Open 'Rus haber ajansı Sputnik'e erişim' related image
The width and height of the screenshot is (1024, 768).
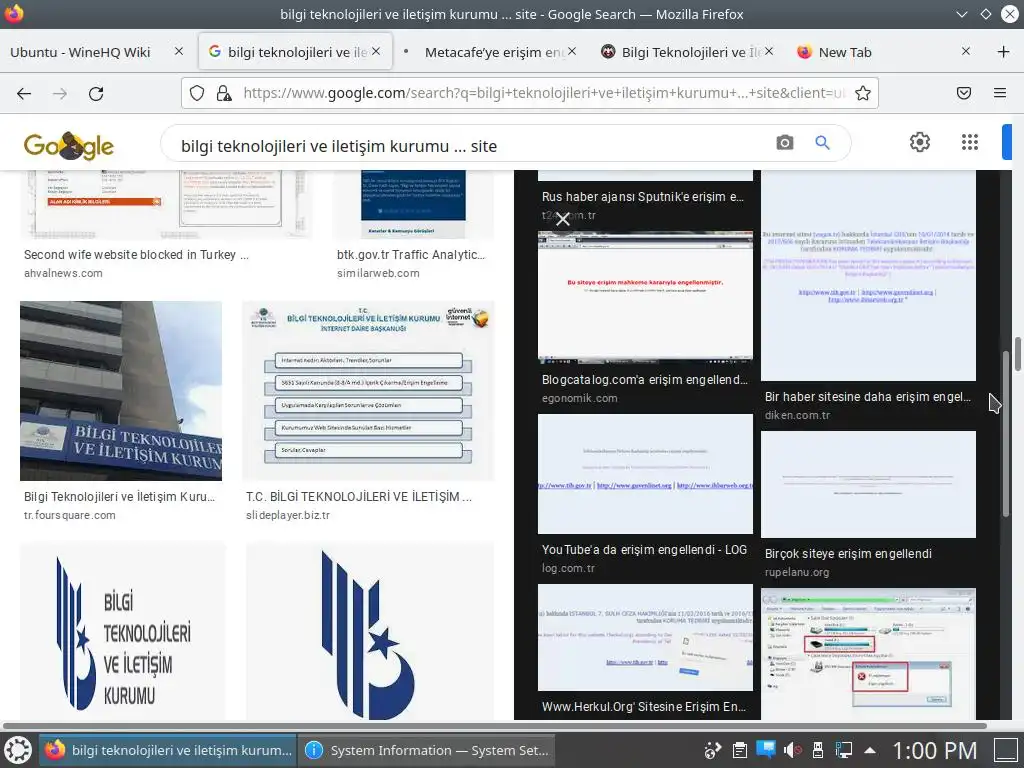click(x=643, y=197)
